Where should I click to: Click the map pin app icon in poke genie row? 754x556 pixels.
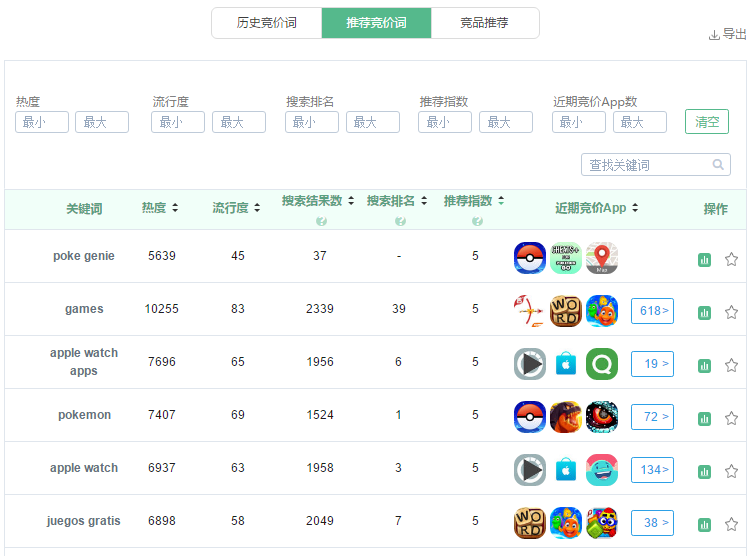(602, 258)
